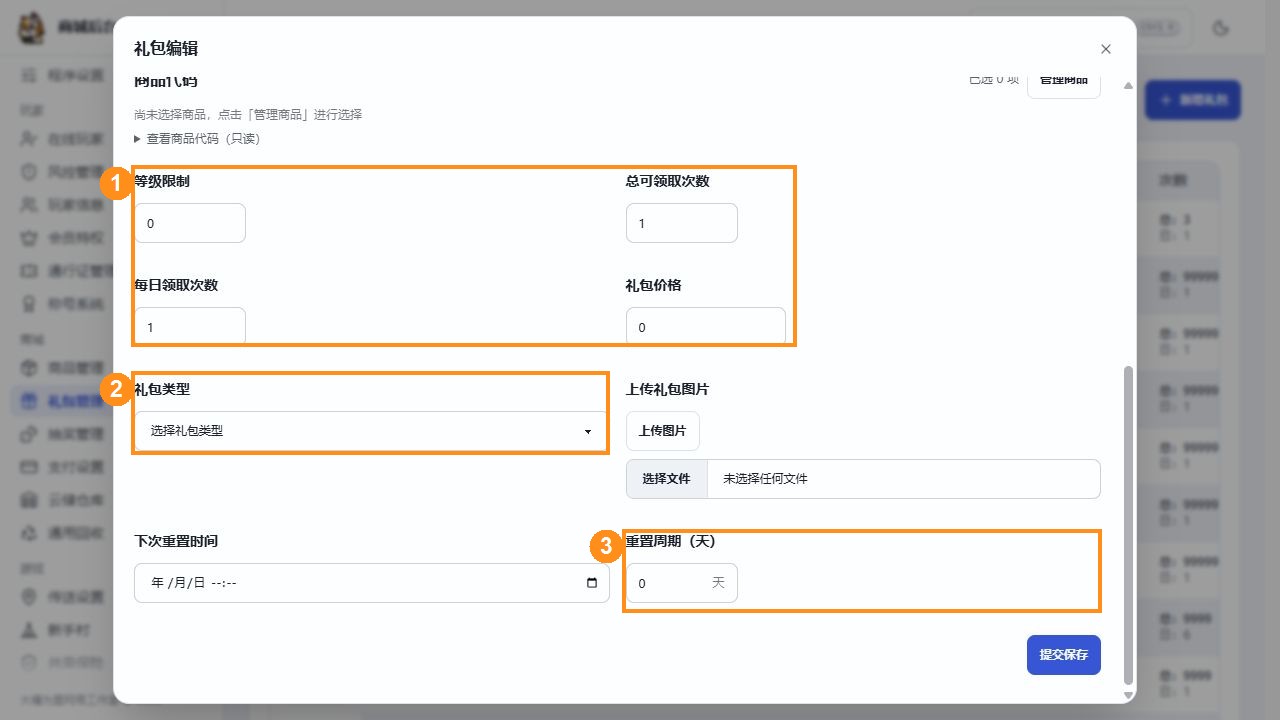Open 通行证管理 icon in sidebar

click(x=29, y=270)
